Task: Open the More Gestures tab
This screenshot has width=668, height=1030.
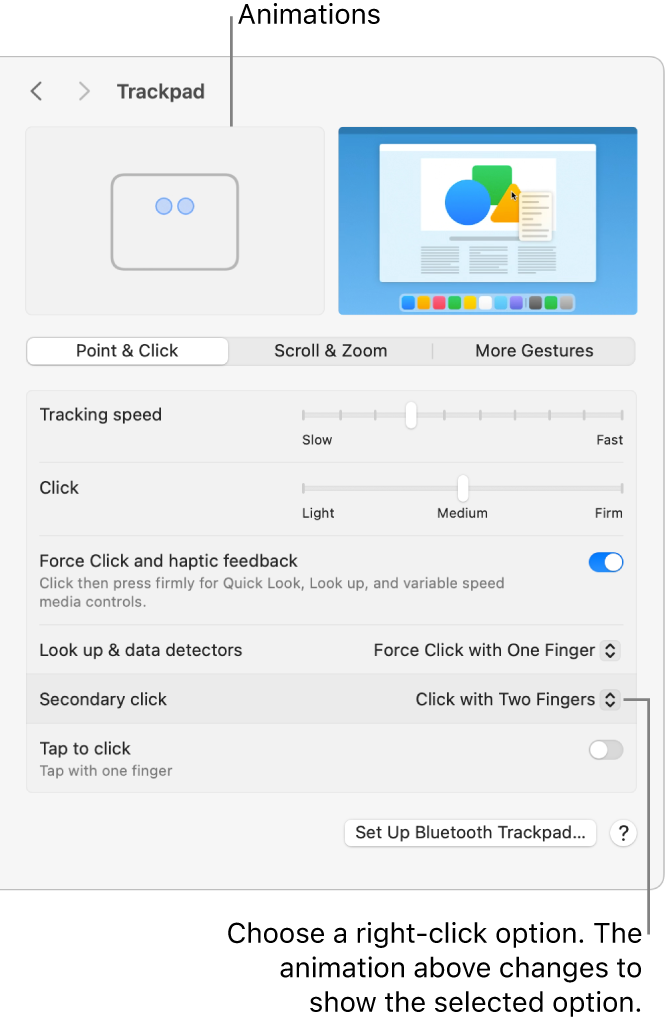Action: (534, 351)
